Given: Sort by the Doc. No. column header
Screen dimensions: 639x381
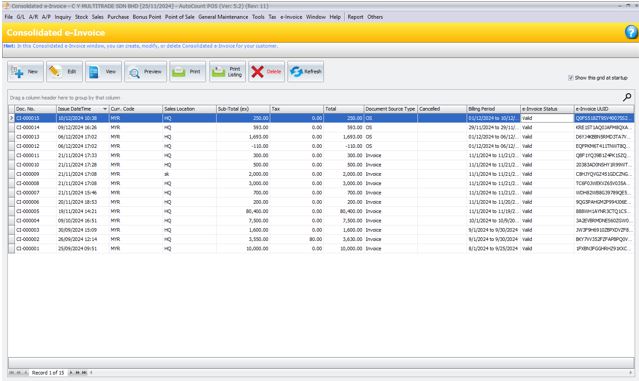Looking at the screenshot, I should (x=35, y=109).
